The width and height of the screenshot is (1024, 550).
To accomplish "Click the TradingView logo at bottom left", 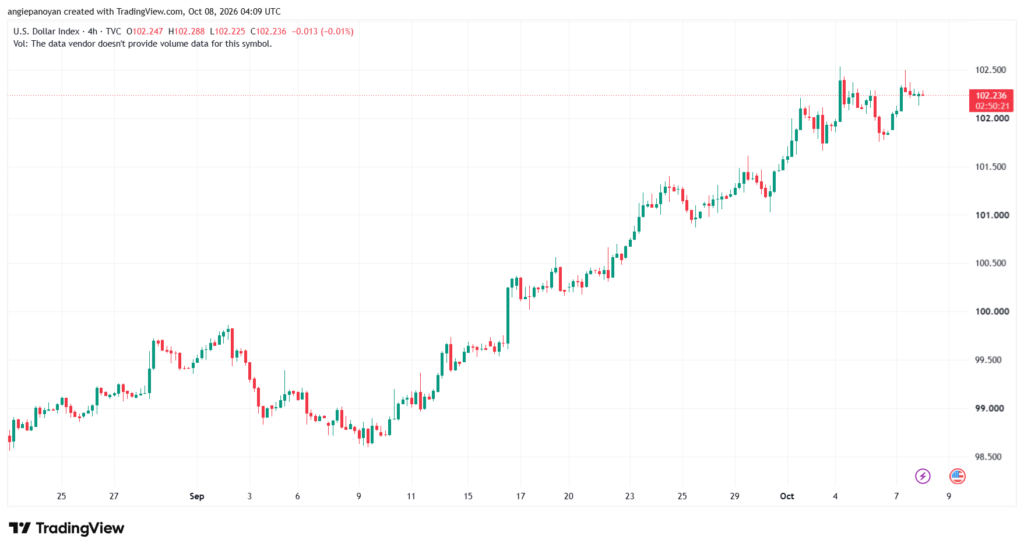I will (66, 528).
